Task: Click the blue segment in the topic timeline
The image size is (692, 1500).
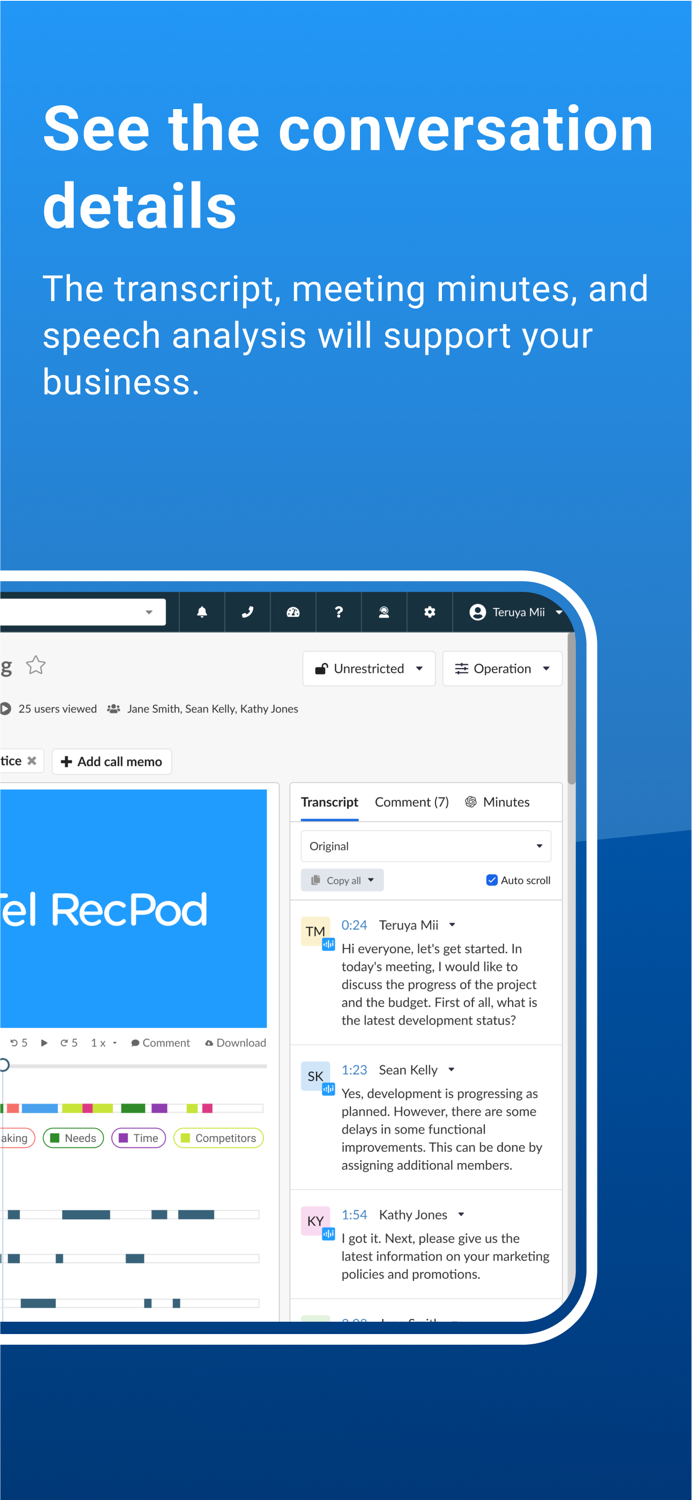Action: tap(40, 1108)
